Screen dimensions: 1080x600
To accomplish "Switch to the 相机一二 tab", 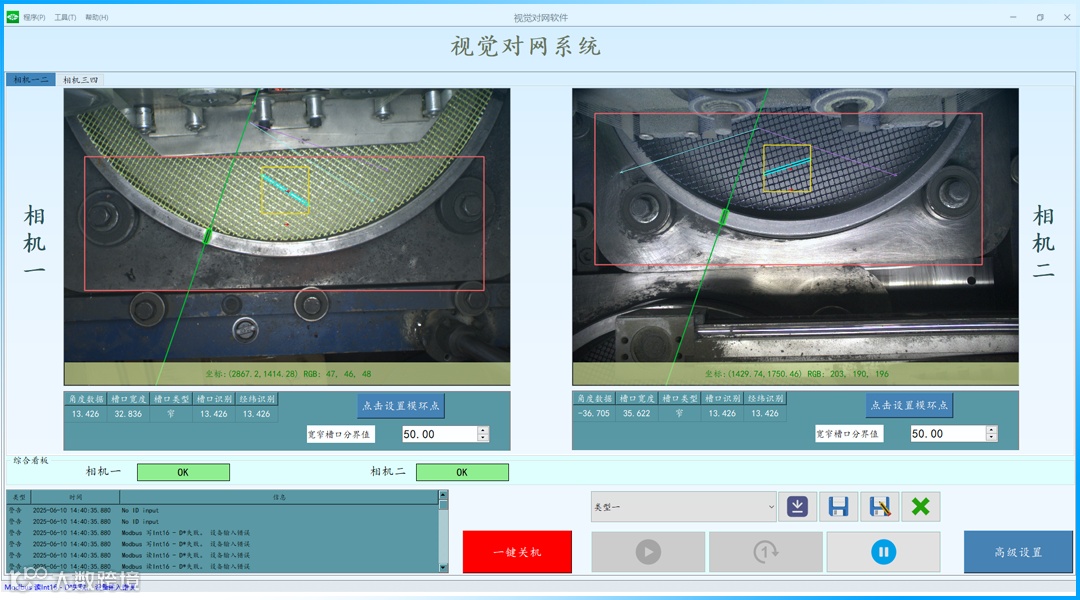I will click(31, 80).
